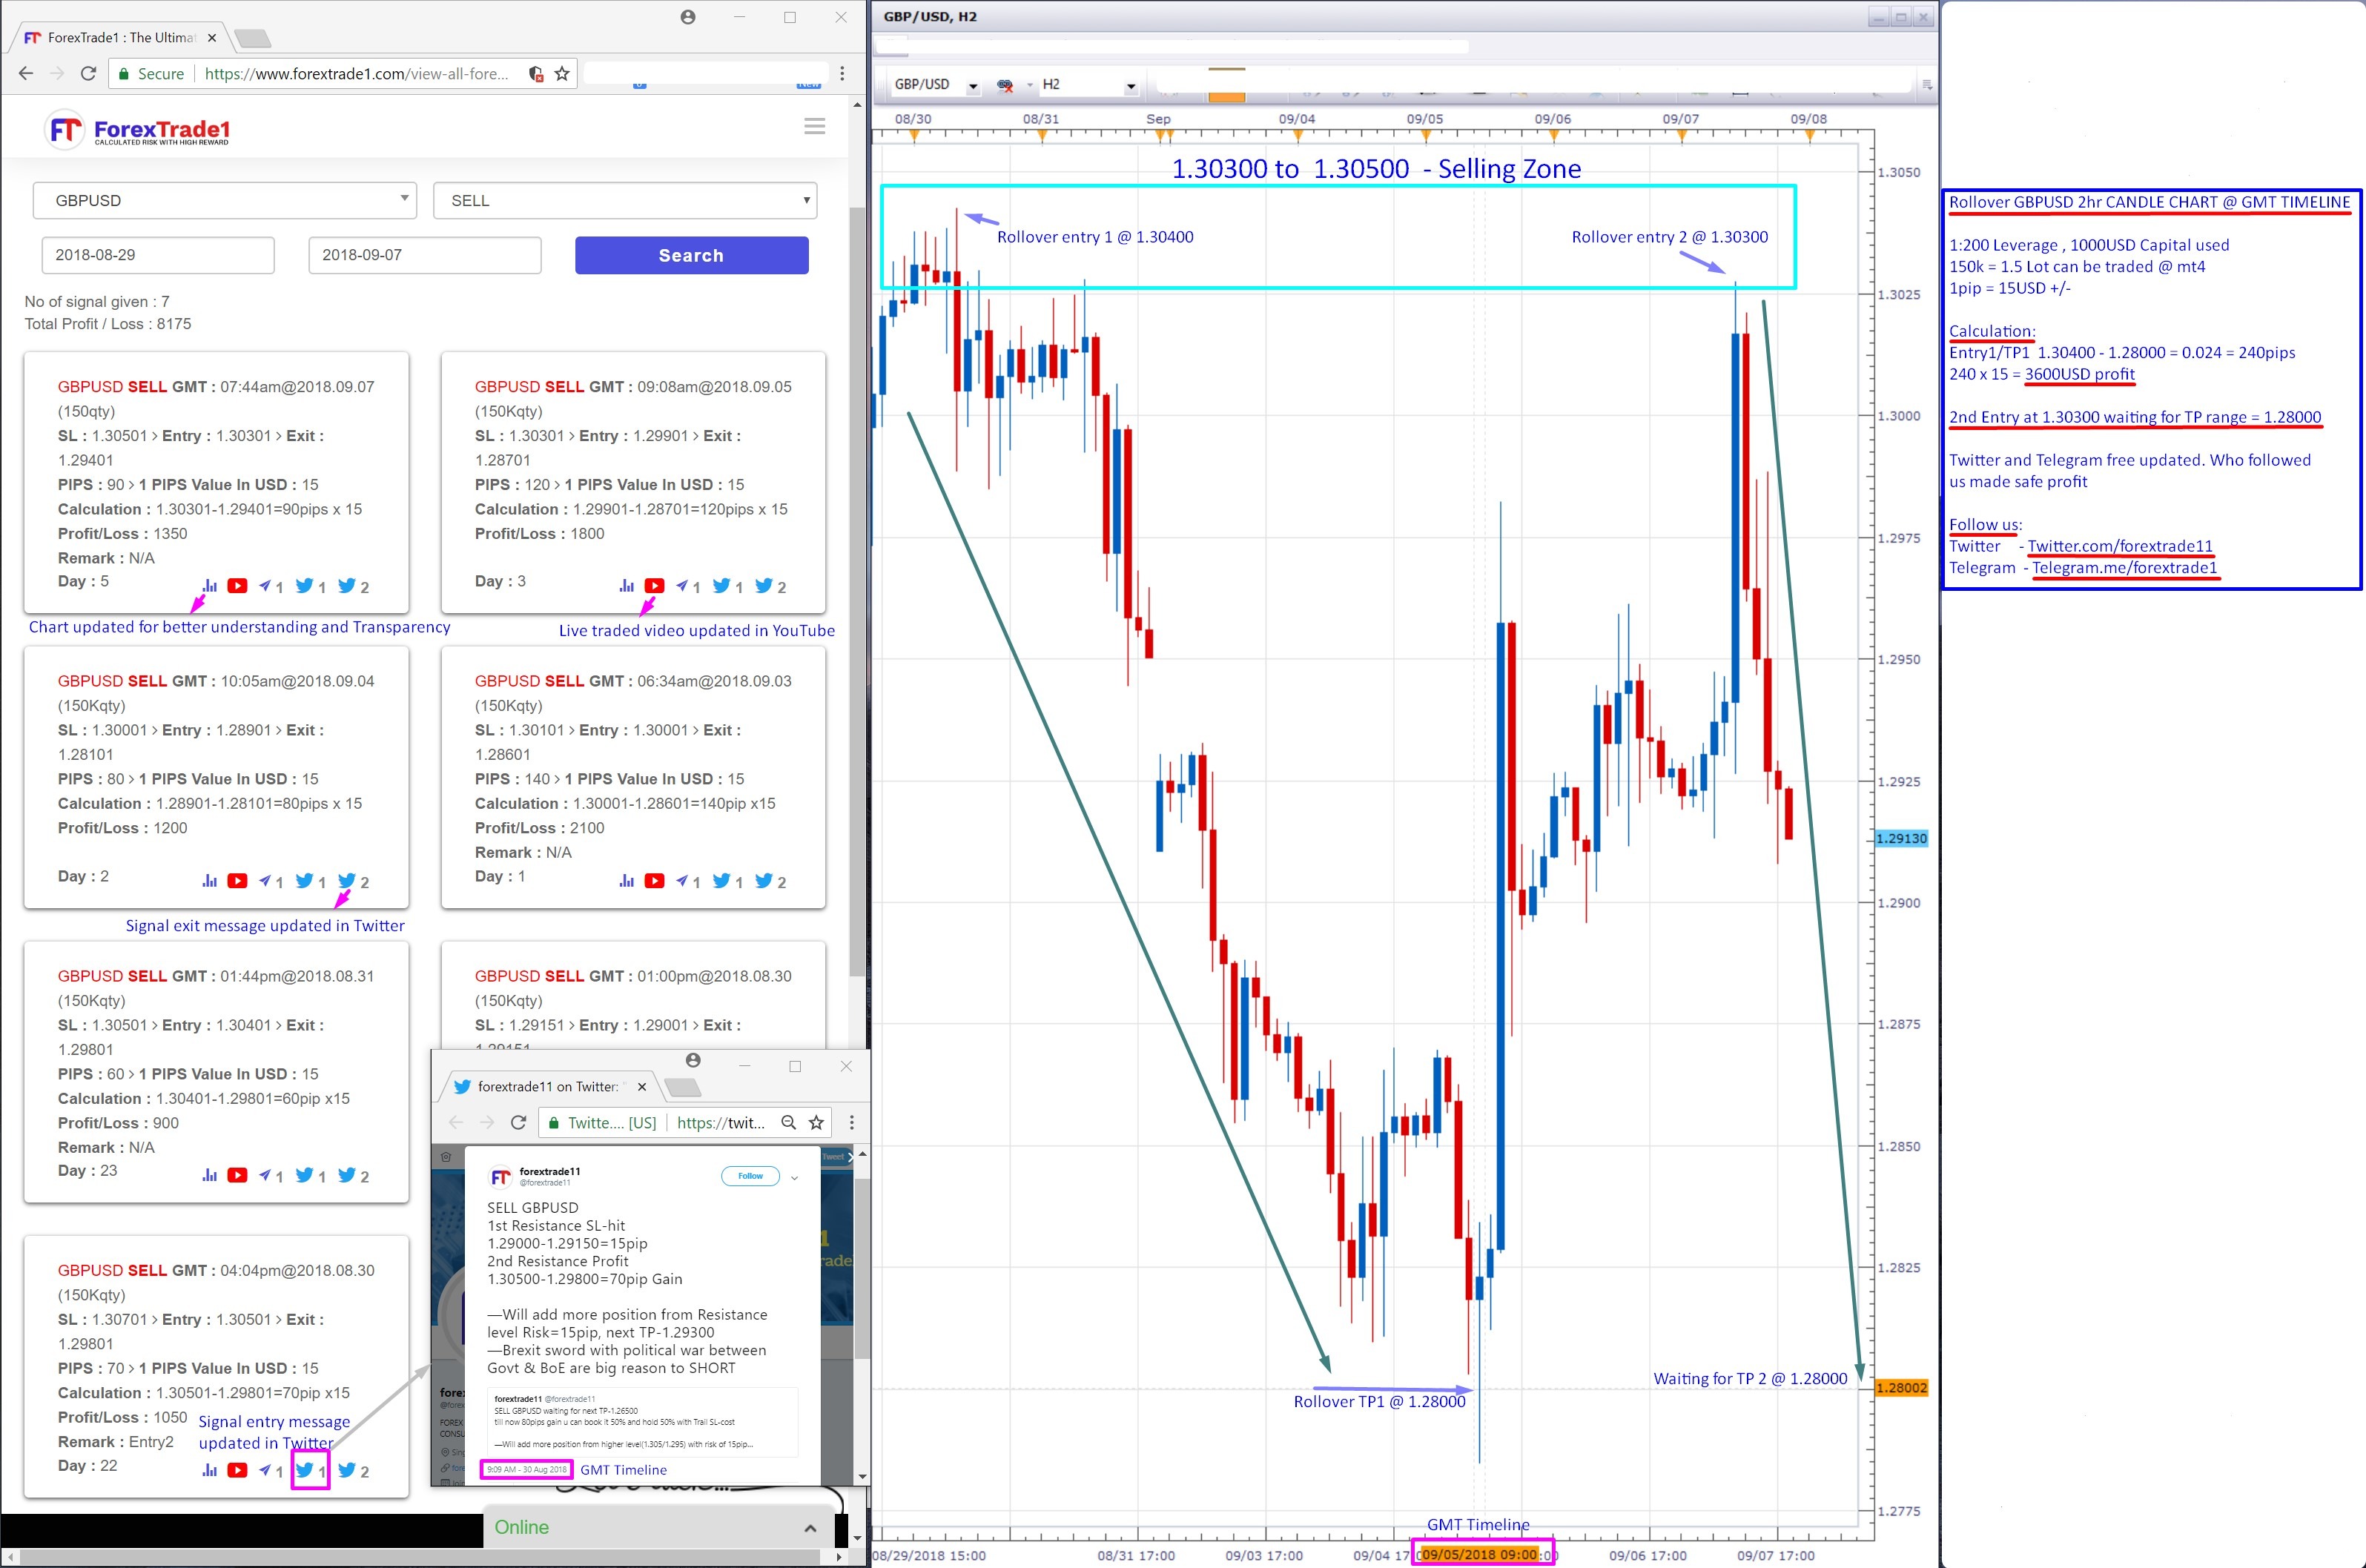2366x1568 pixels.
Task: Open a new tab in the ForexTrade1 window
Action: click(252, 38)
